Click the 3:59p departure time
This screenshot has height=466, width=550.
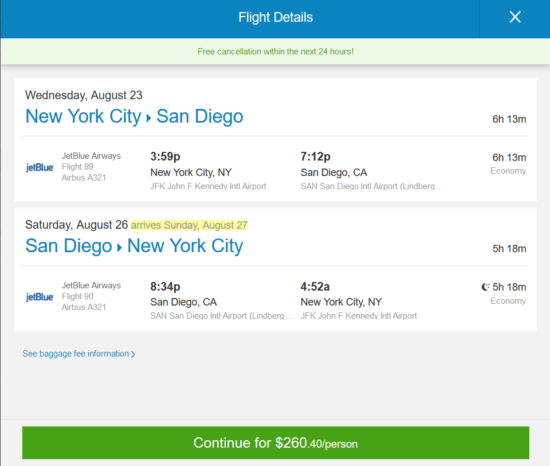165,156
